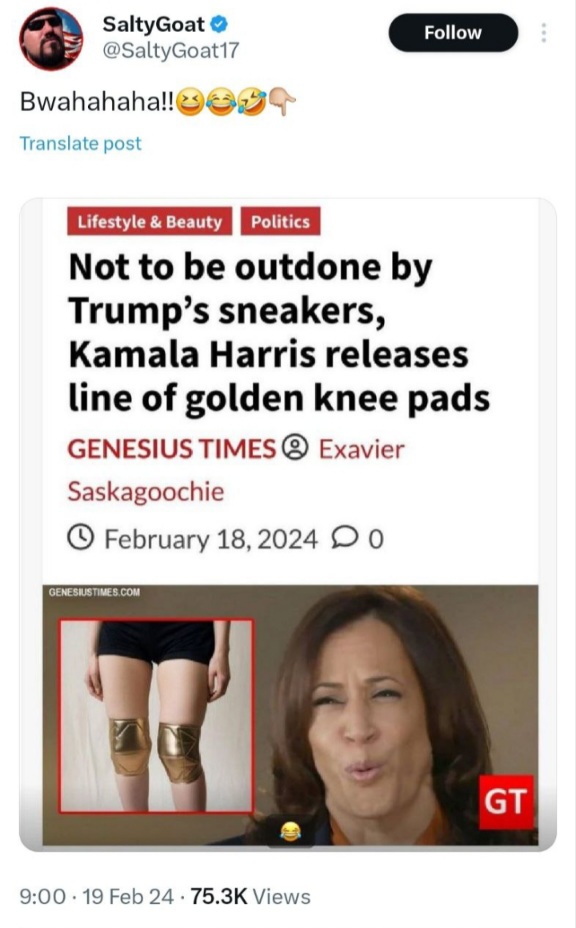576x928 pixels.
Task: Open the three-dot more options menu
Action: [543, 33]
